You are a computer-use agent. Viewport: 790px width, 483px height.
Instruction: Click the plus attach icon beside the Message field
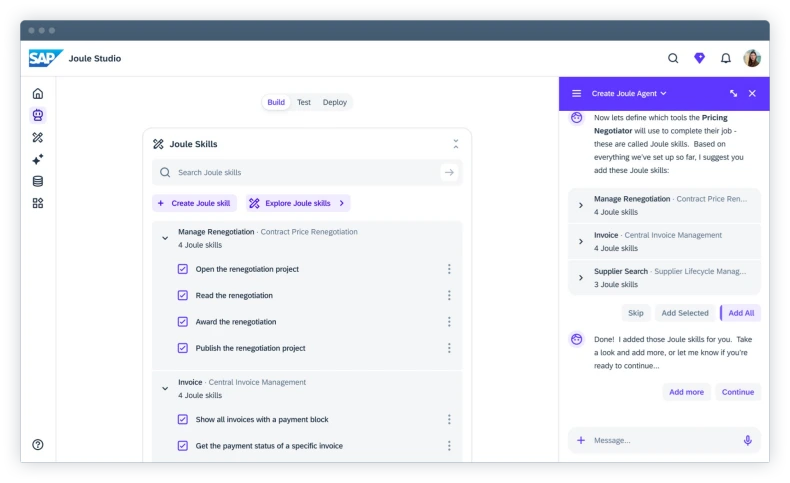(x=581, y=440)
